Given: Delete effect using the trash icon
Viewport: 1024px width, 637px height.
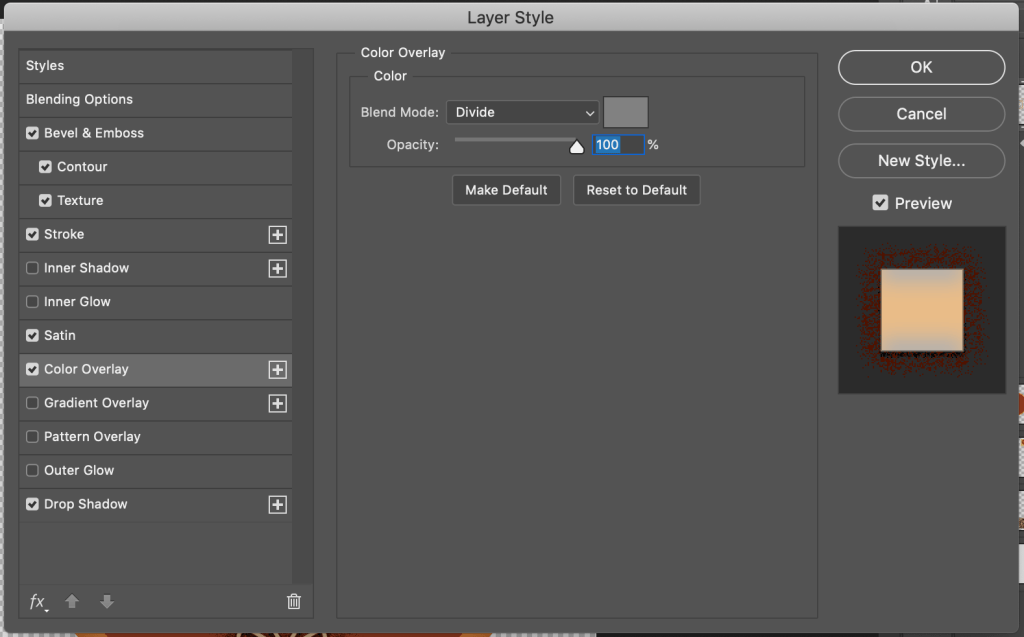Looking at the screenshot, I should pos(294,601).
